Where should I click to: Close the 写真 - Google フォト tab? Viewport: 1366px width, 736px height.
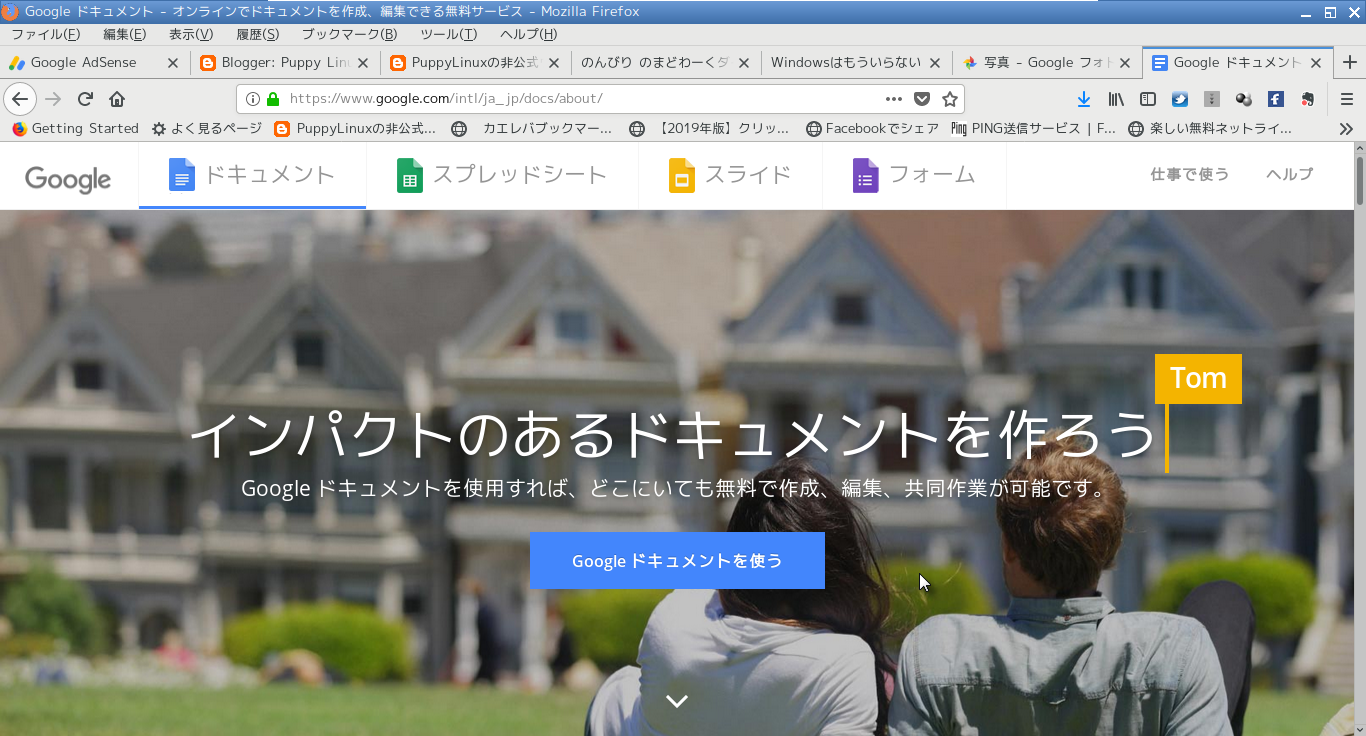pos(1125,62)
